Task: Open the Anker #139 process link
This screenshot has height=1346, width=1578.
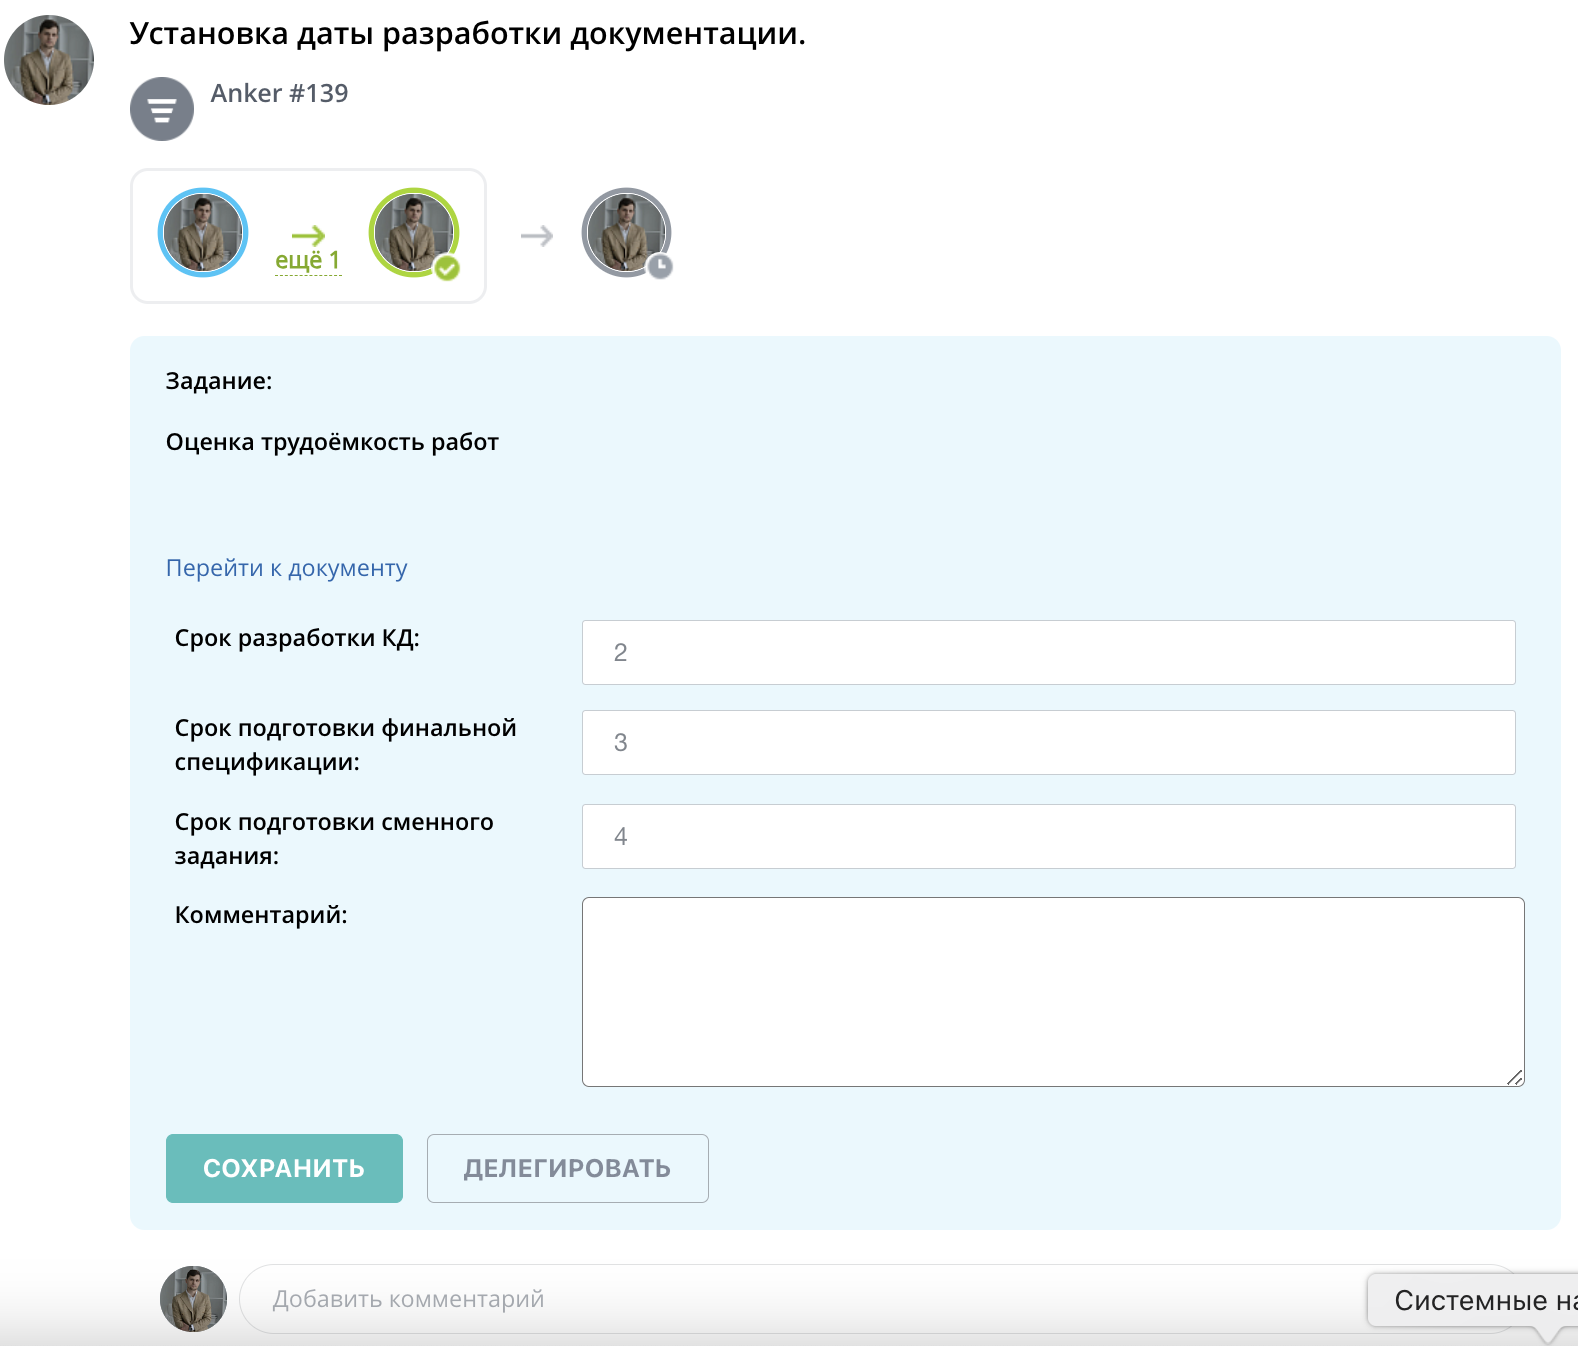Action: (279, 93)
